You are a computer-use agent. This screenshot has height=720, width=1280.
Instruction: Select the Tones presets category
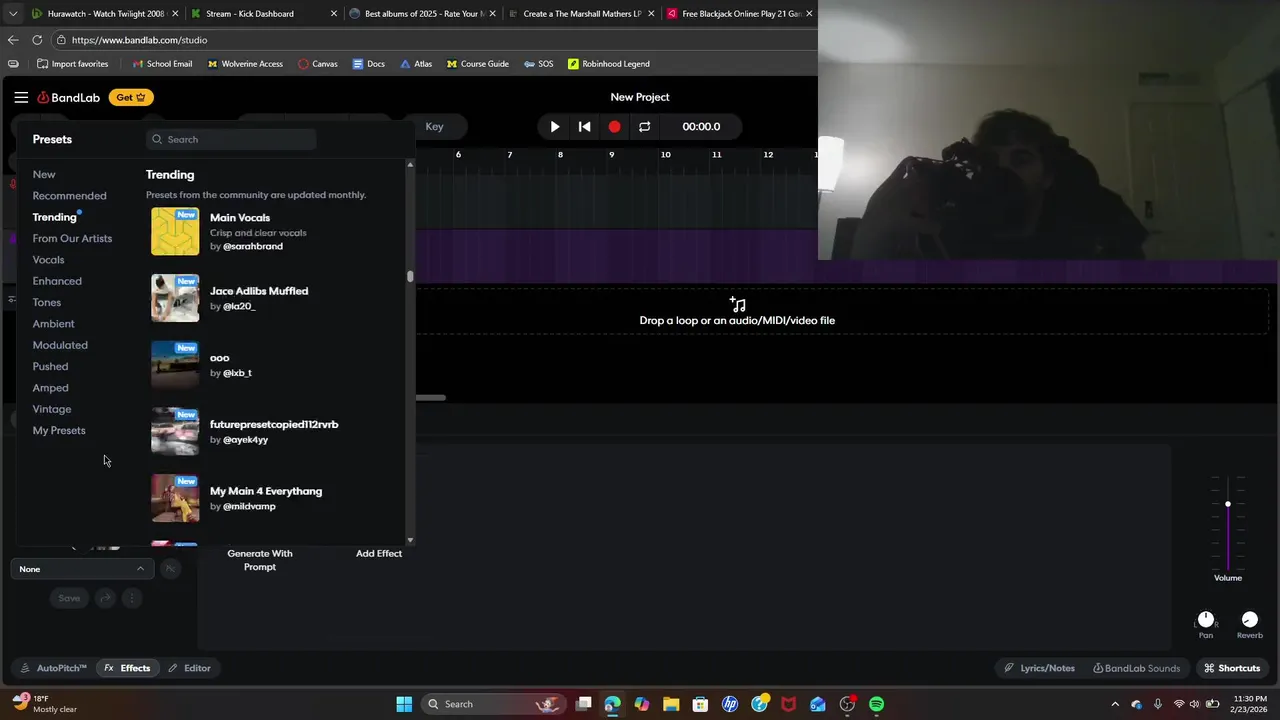point(46,302)
